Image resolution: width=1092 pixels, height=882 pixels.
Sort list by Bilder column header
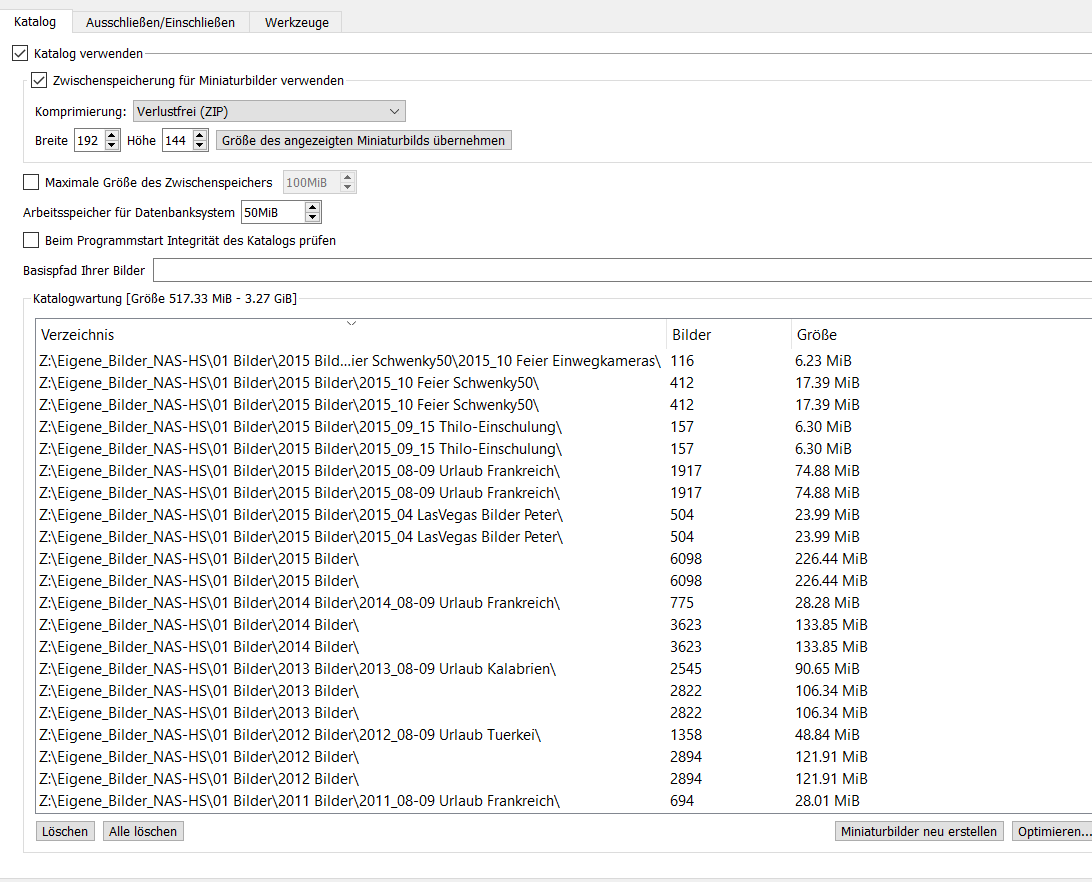tap(727, 335)
